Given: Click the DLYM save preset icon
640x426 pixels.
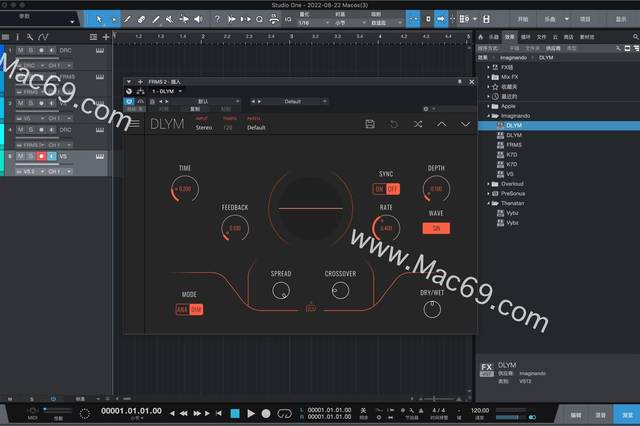Looking at the screenshot, I should 370,124.
